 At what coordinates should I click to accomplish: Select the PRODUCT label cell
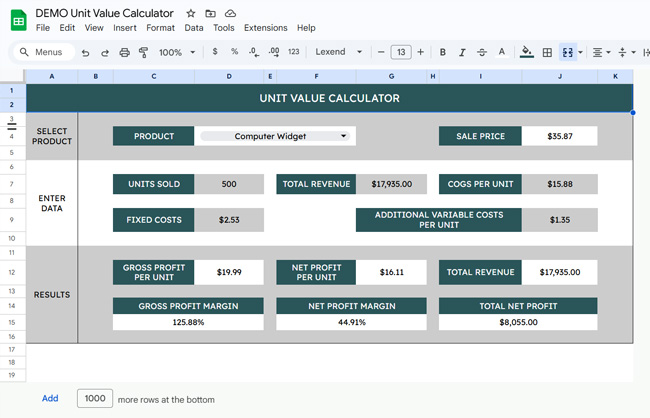point(153,136)
